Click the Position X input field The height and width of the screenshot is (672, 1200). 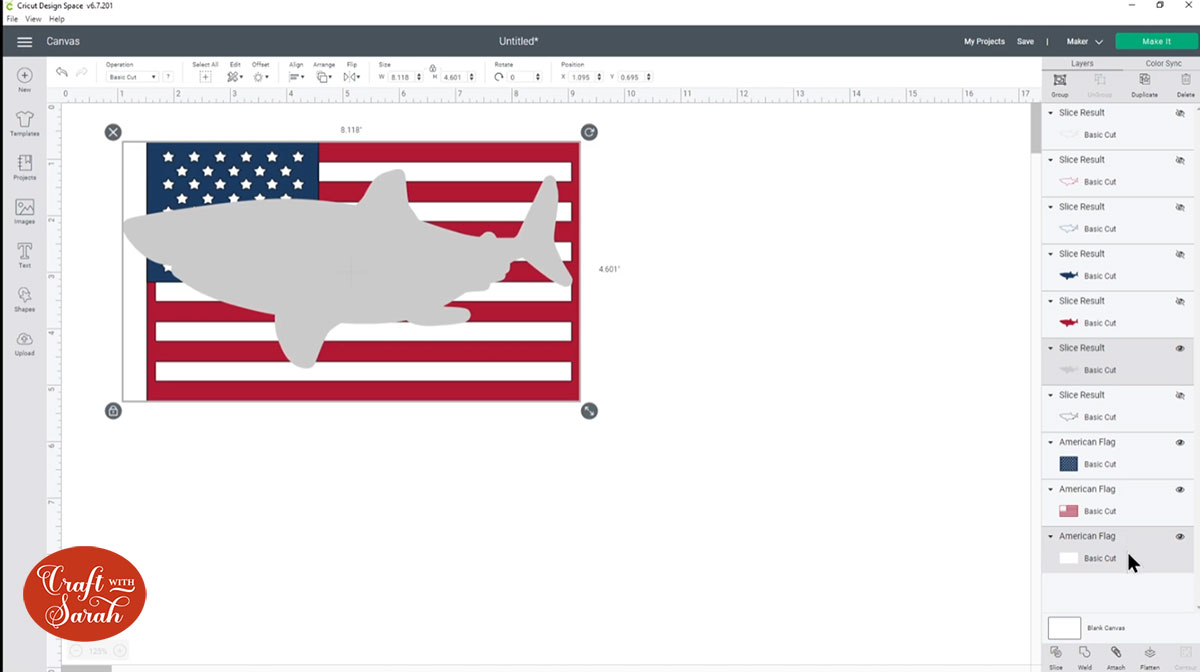tap(586, 77)
